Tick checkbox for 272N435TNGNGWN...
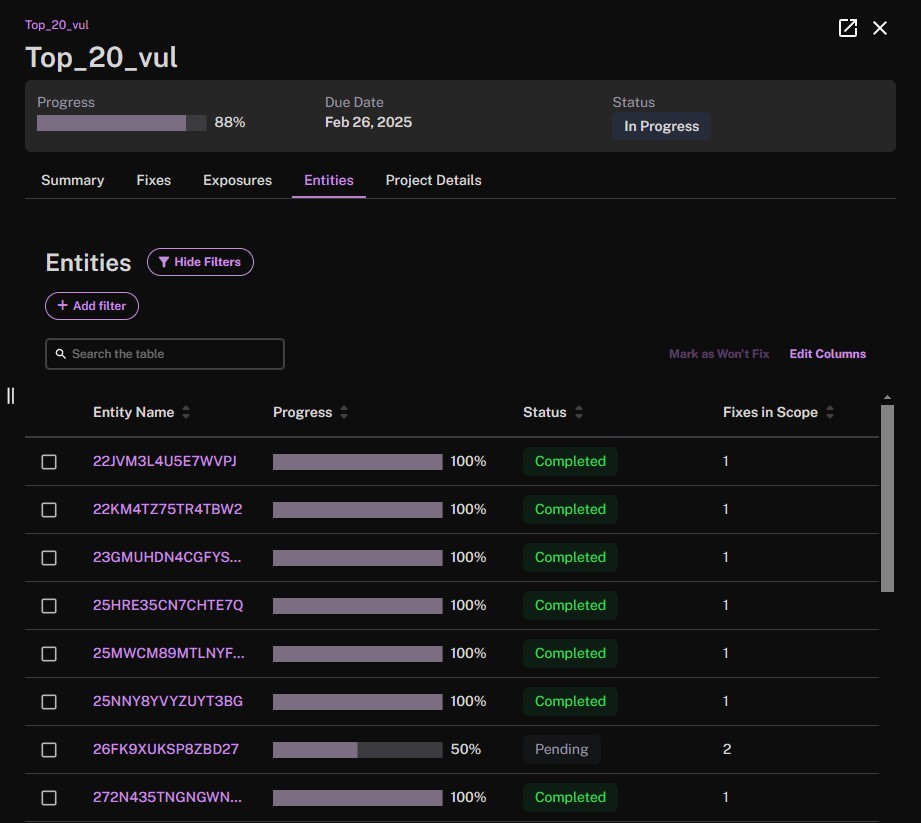Screen dimensions: 921x823 (49, 798)
